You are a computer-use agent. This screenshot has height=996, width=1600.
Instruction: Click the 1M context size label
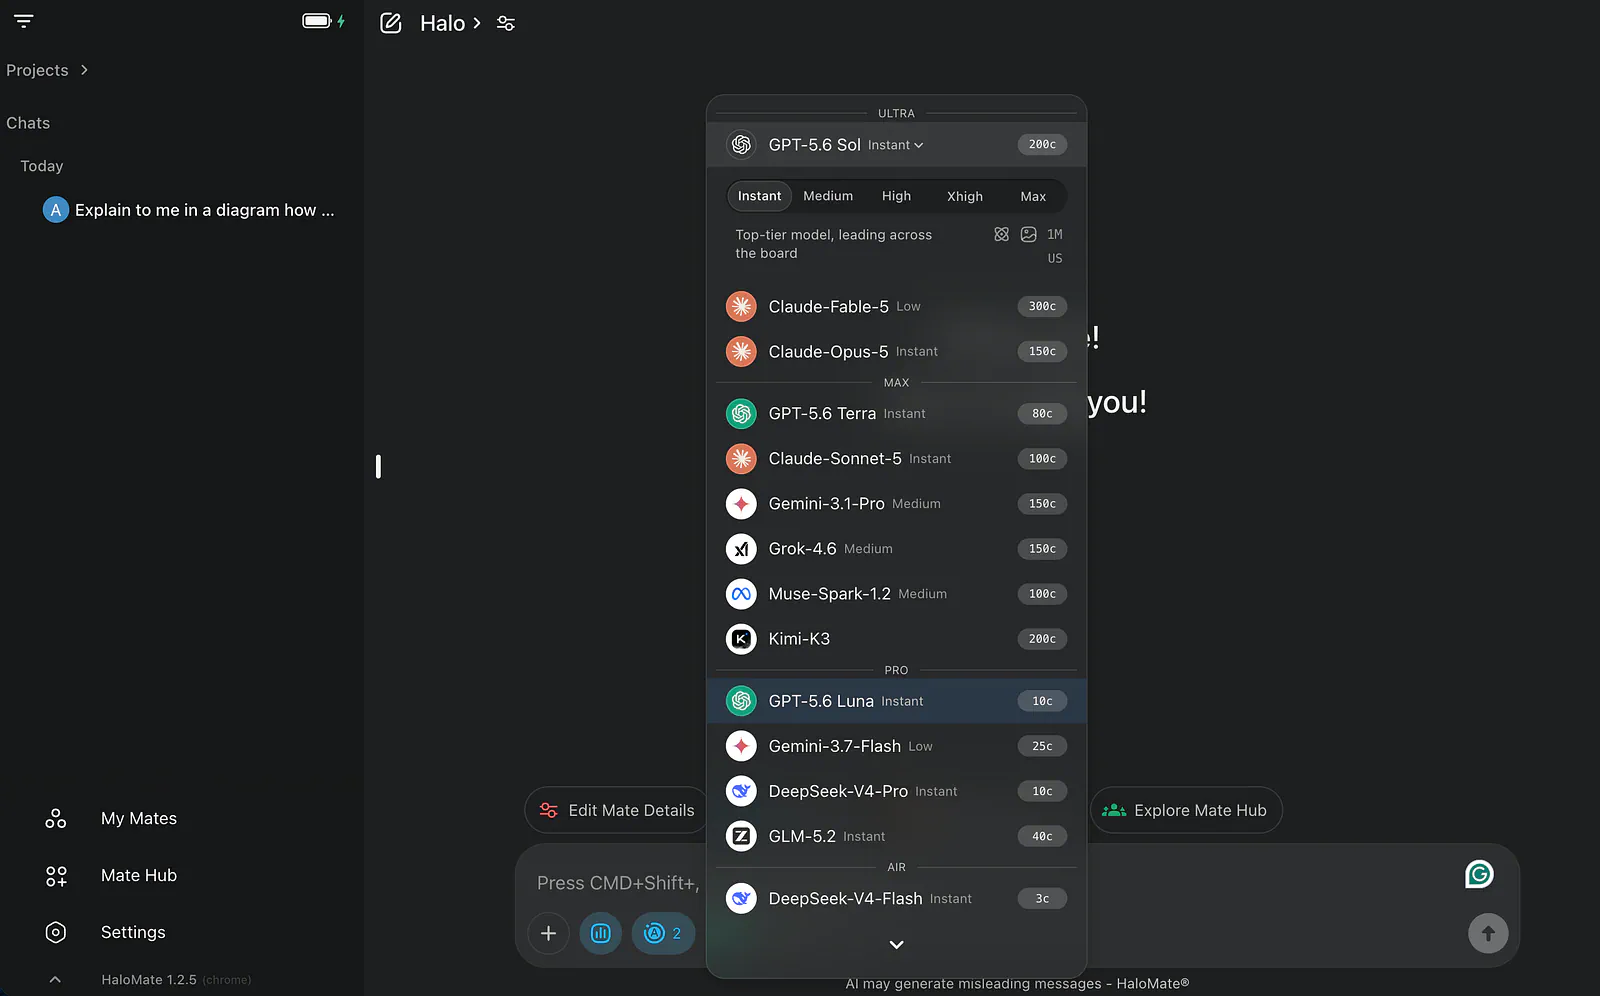[1054, 234]
